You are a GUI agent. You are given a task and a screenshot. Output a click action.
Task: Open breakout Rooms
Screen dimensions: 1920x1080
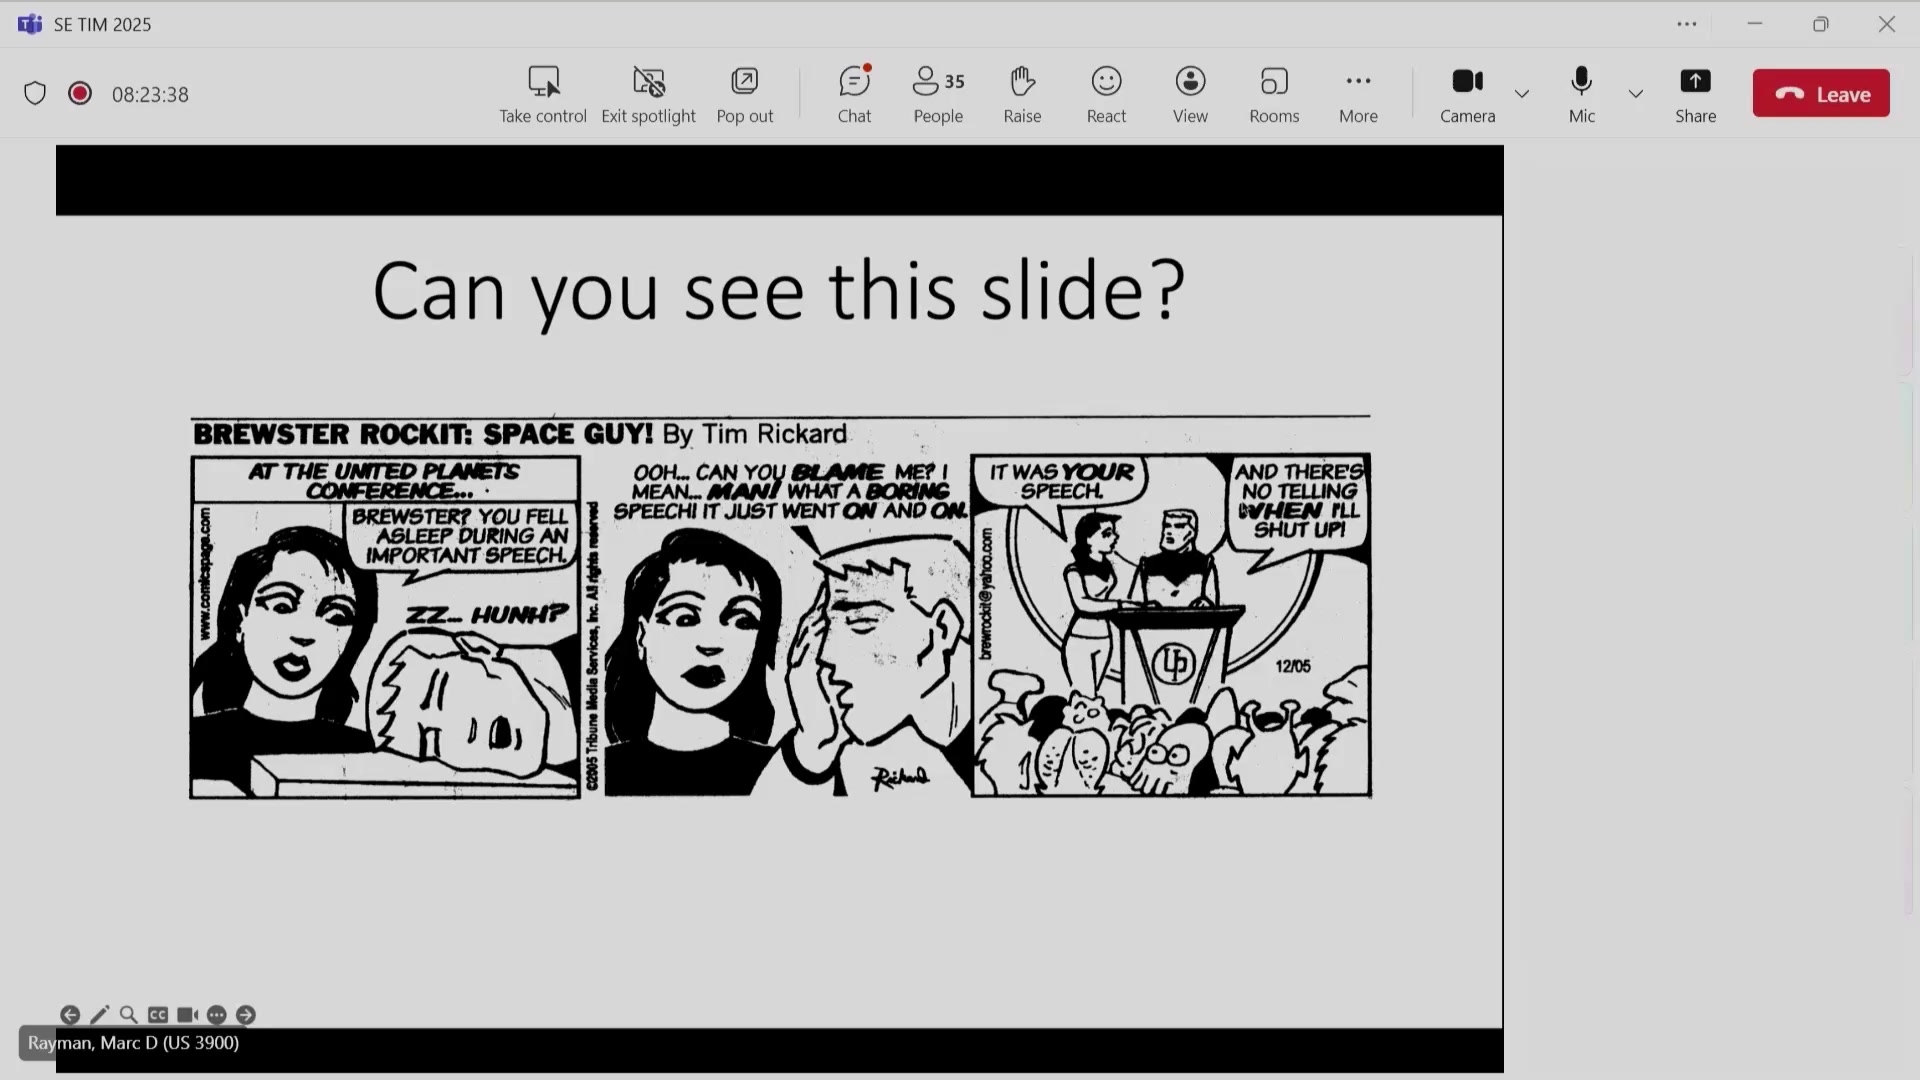tap(1274, 94)
